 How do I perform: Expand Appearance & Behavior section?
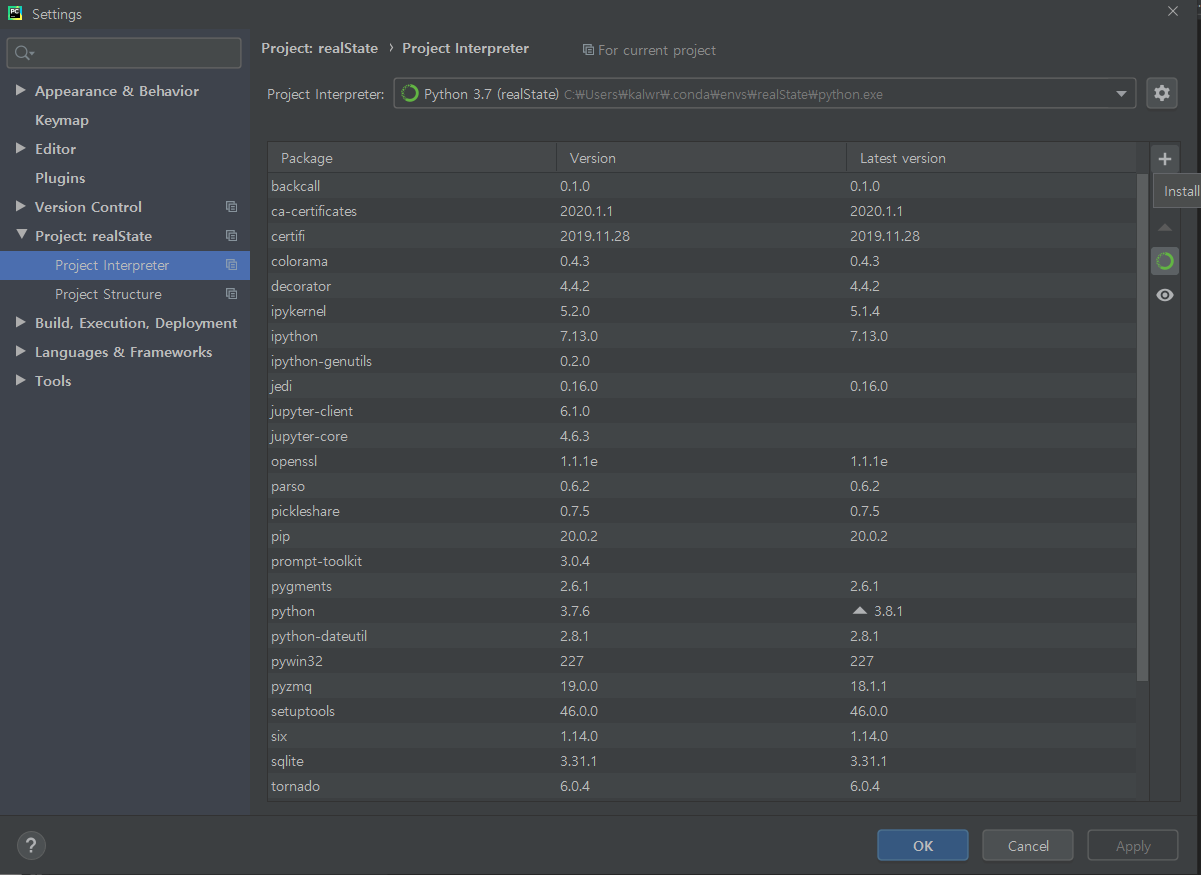[x=20, y=91]
